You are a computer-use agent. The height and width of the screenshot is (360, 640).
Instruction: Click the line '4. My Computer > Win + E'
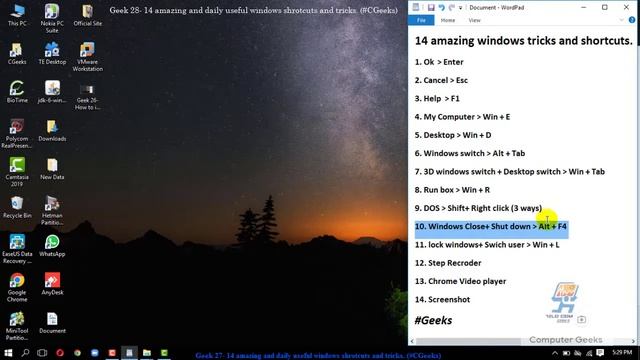pos(462,117)
